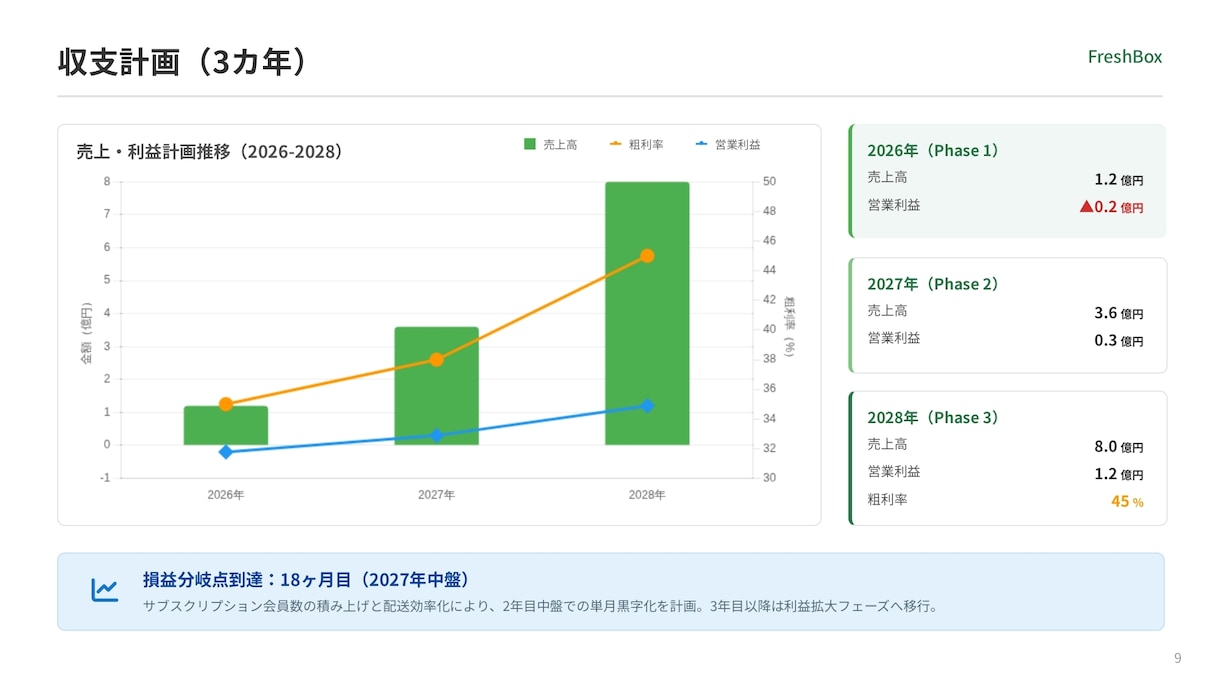The height and width of the screenshot is (686, 1220).
Task: Click the 営業利益 label in the Phase 1 card
Action: coord(894,205)
